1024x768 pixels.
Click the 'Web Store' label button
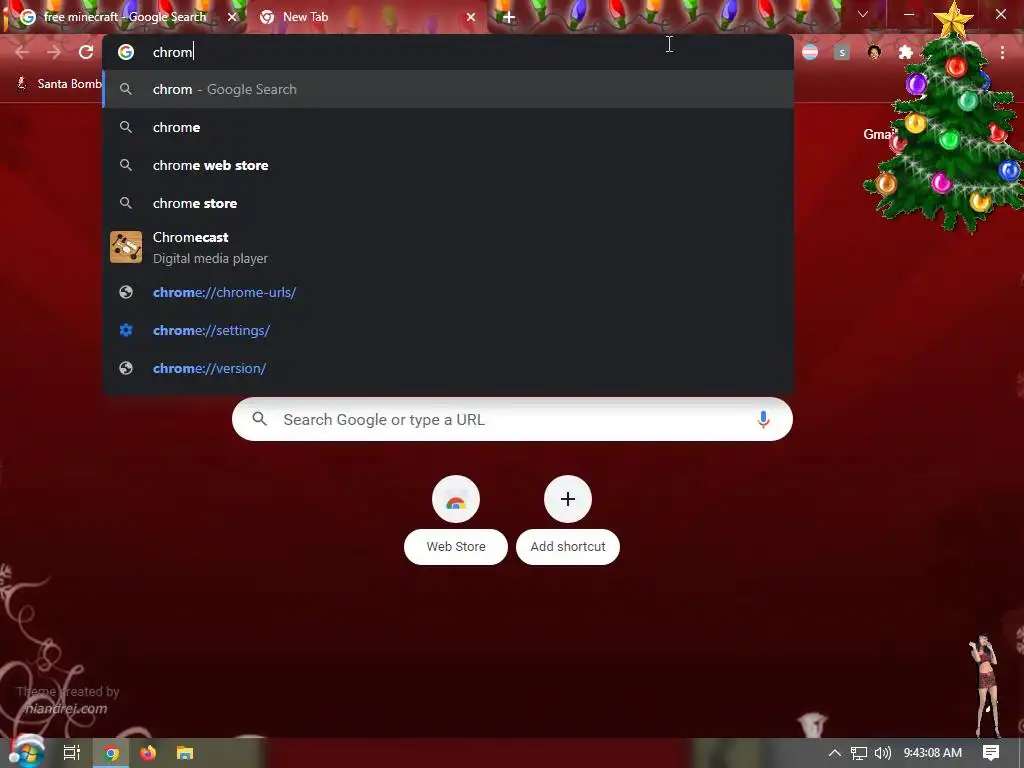pos(456,547)
